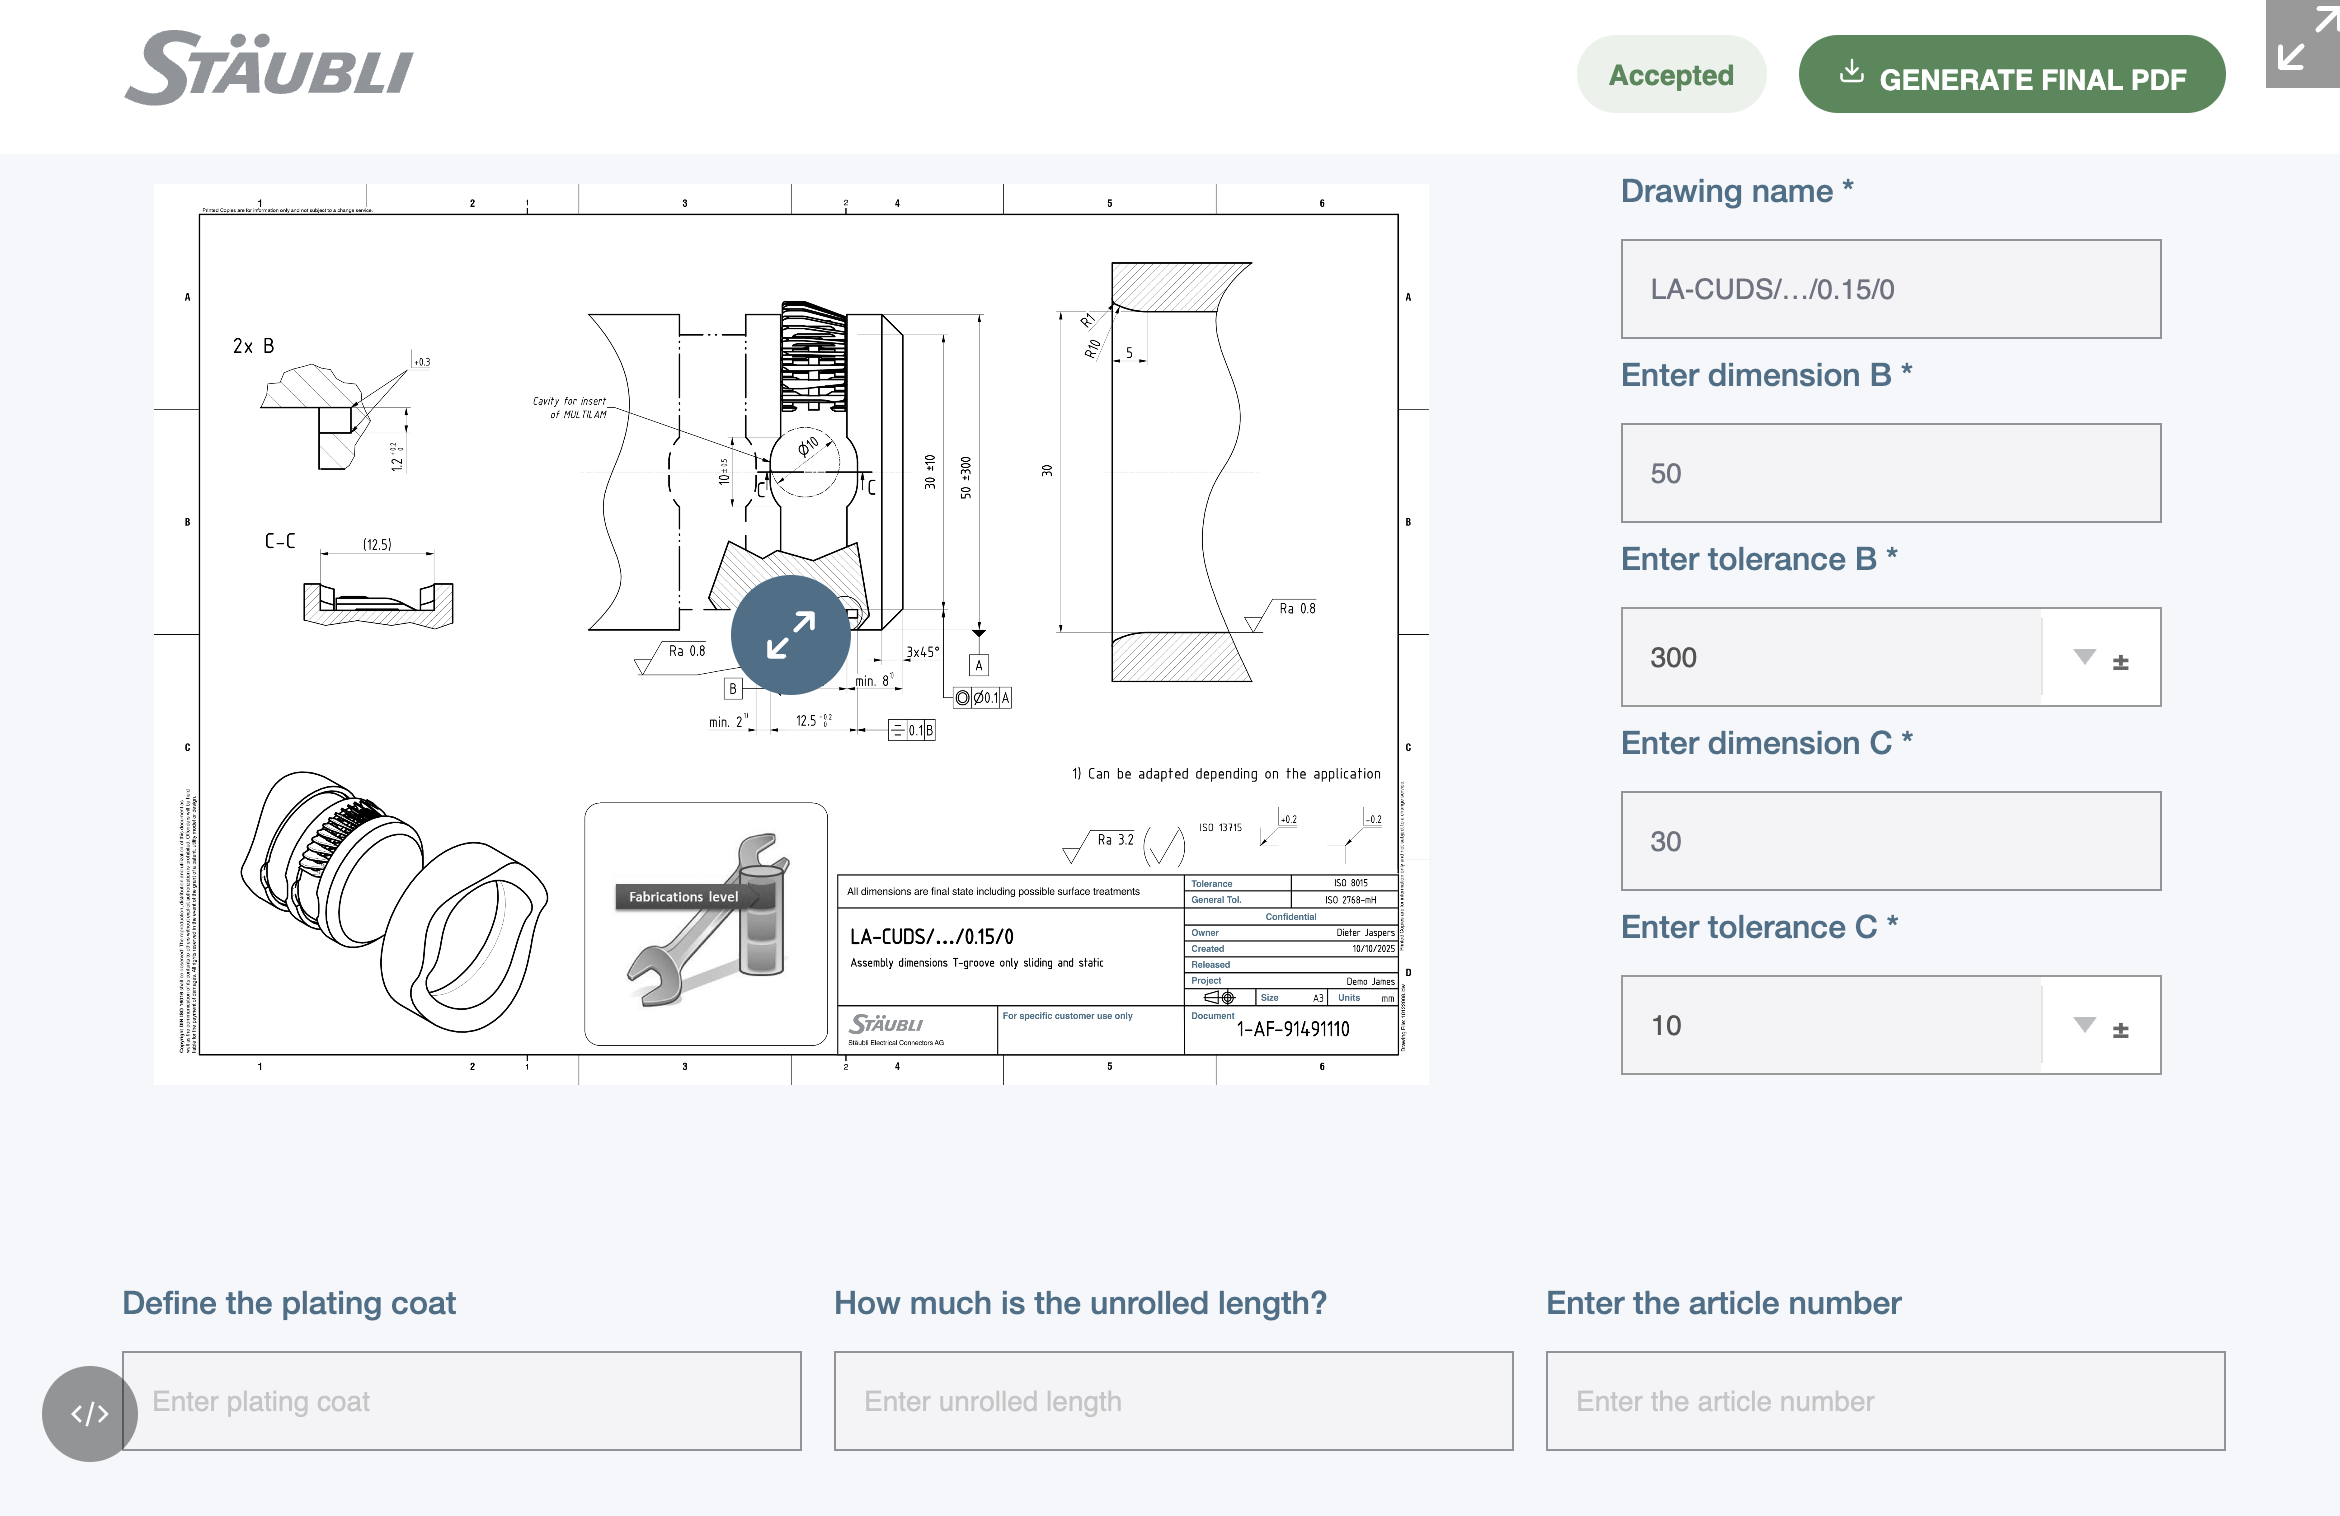
Task: Click the article number input field
Action: [1886, 1401]
